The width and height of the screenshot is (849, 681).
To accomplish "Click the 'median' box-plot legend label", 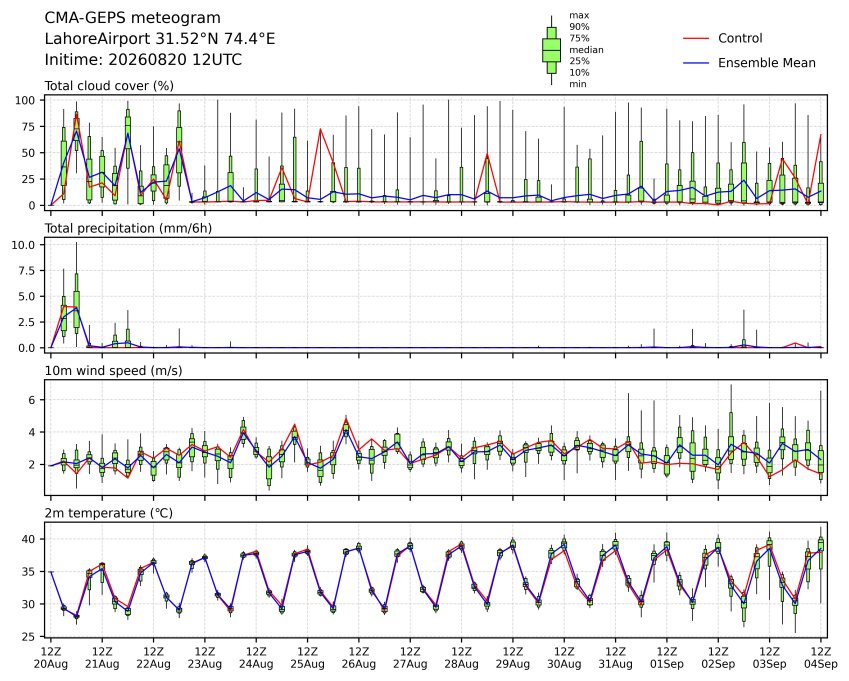I will 586,50.
